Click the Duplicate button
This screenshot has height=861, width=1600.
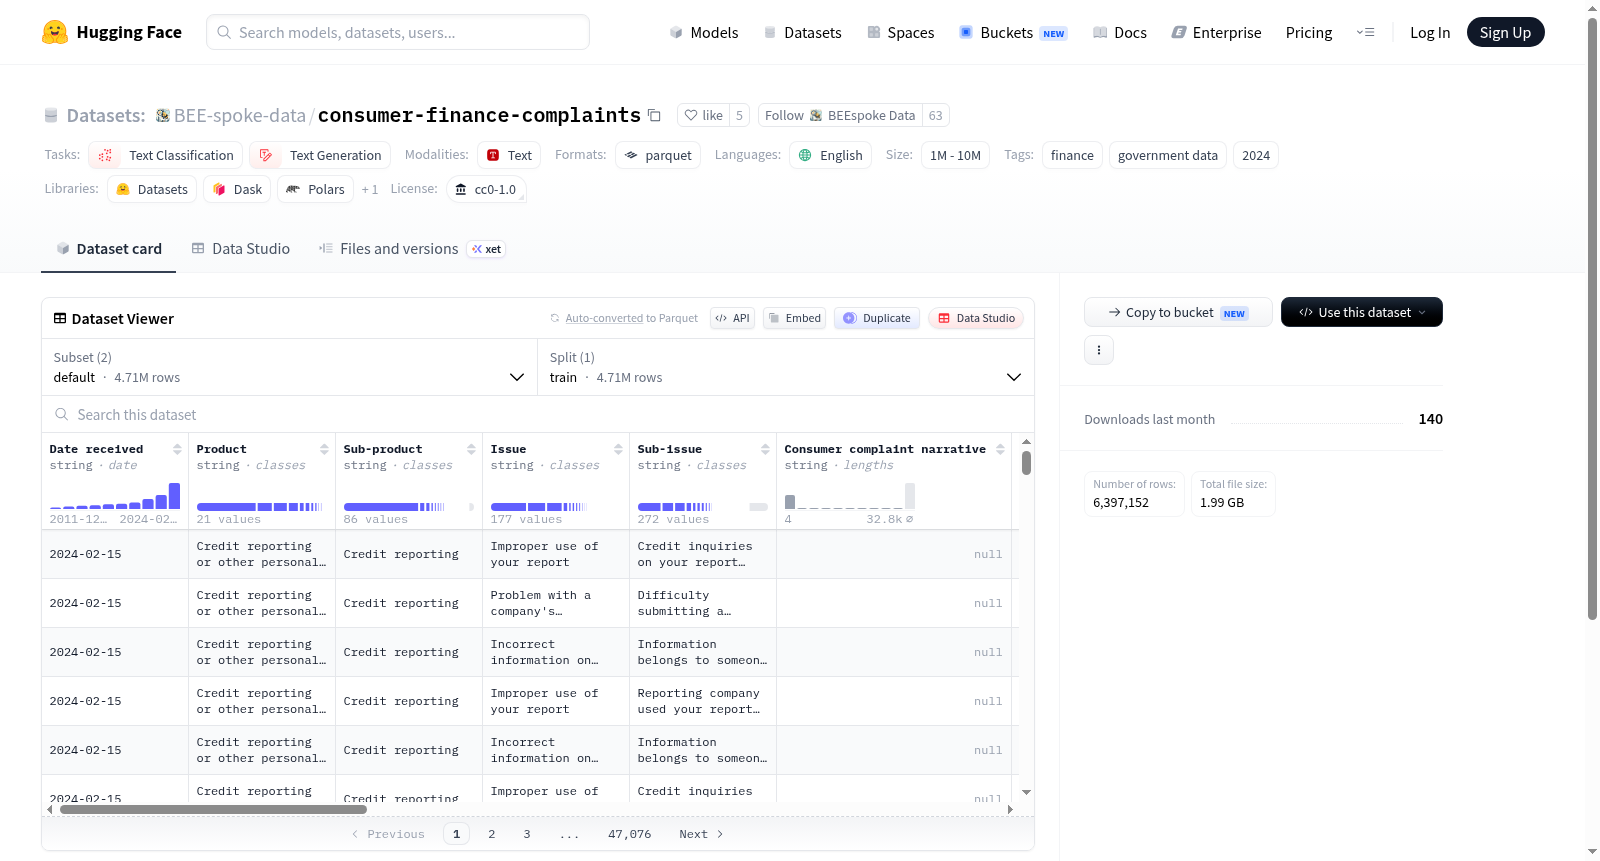pyautogui.click(x=877, y=318)
